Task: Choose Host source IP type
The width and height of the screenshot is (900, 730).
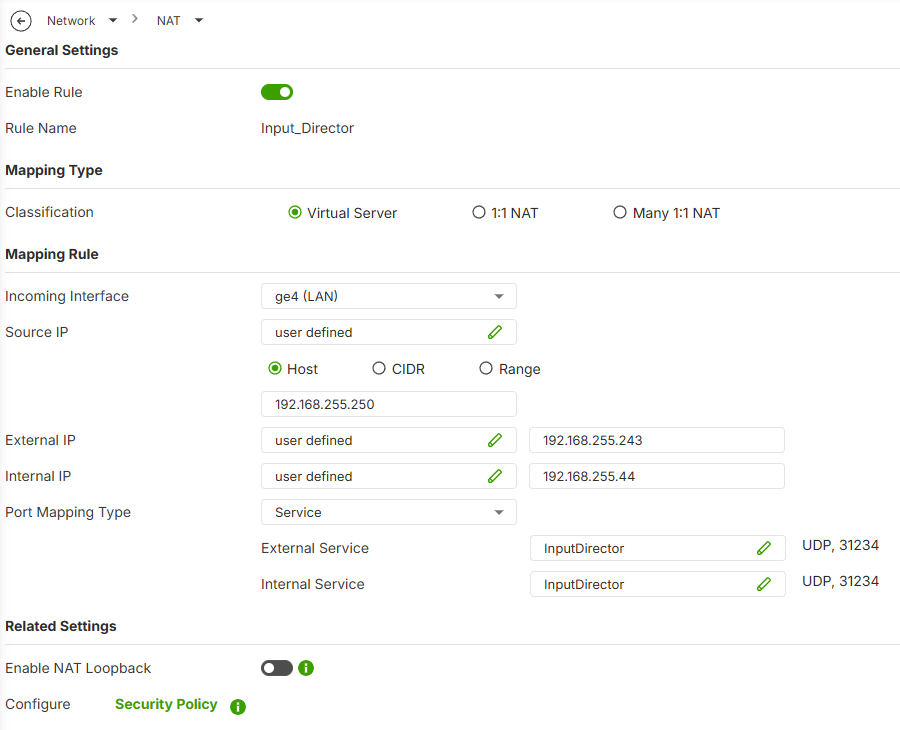Action: (x=275, y=368)
